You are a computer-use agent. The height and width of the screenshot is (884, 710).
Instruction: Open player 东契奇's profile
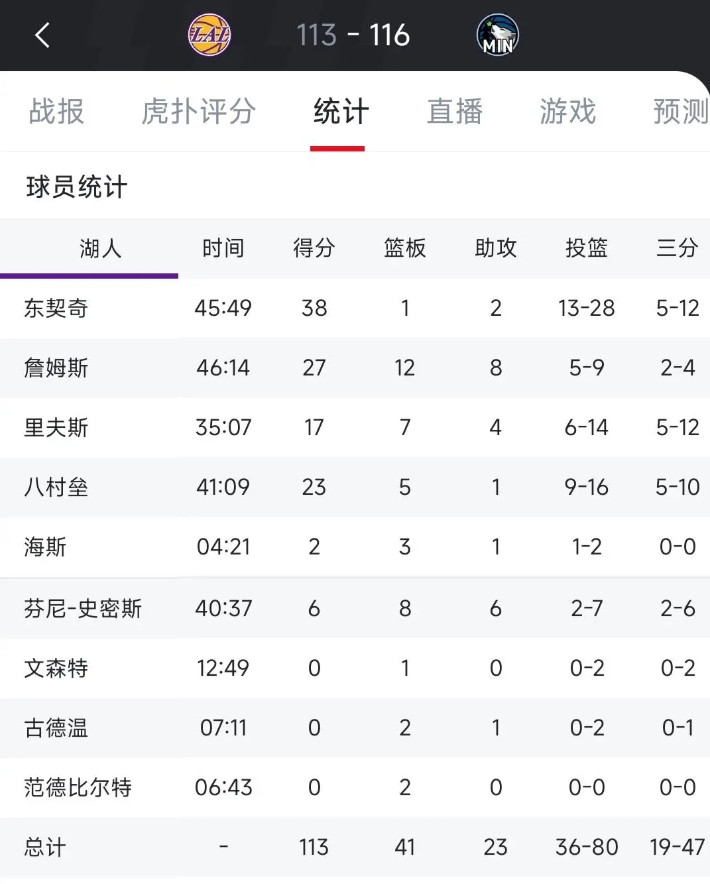[56, 308]
